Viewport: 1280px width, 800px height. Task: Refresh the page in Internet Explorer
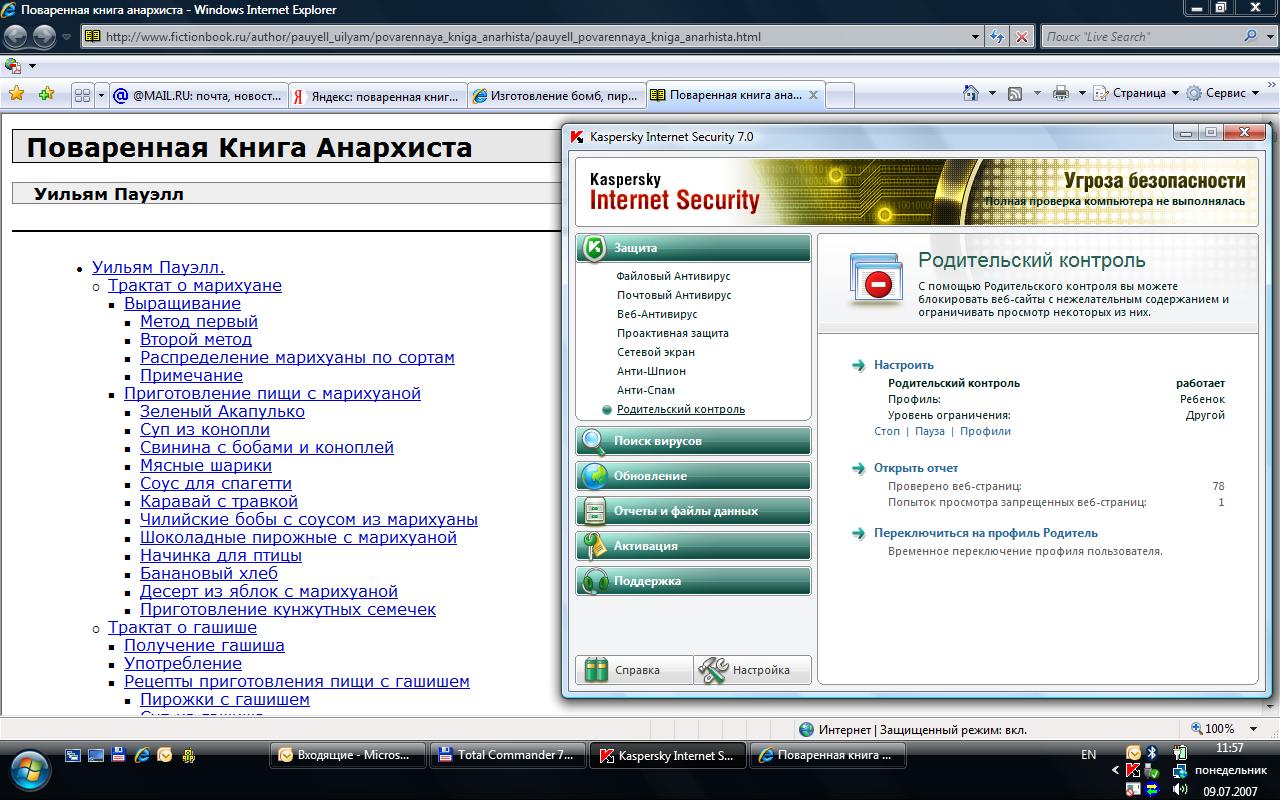point(997,37)
